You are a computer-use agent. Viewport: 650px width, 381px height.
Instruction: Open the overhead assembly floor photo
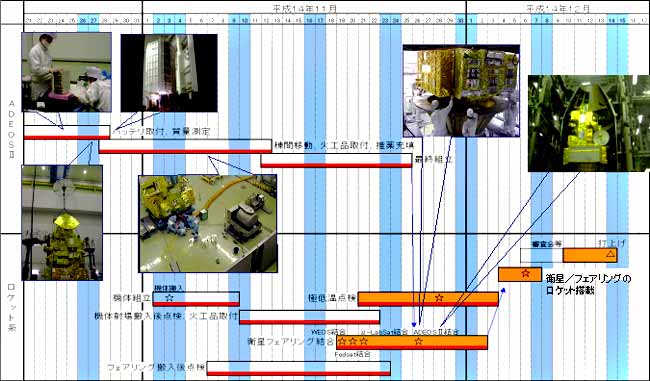208,223
